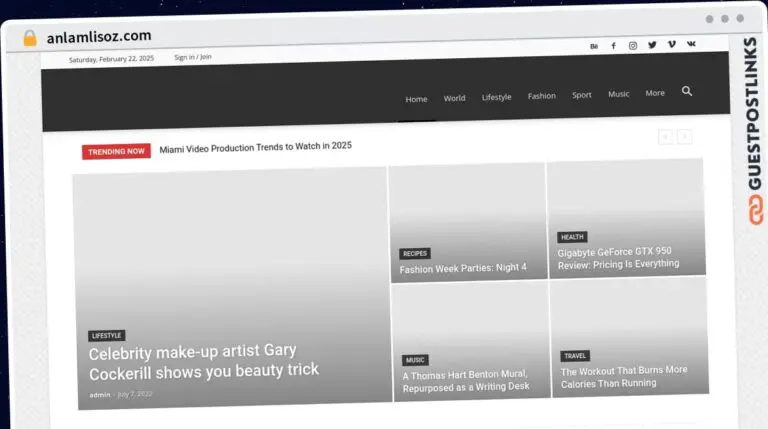Open the Gary Cockerill beauty trick article
This screenshot has width=768, height=429.
[x=203, y=361]
